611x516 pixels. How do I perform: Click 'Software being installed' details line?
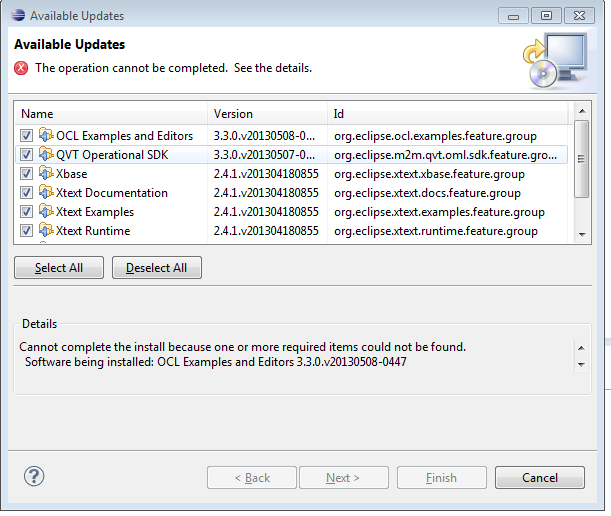pyautogui.click(x=215, y=362)
